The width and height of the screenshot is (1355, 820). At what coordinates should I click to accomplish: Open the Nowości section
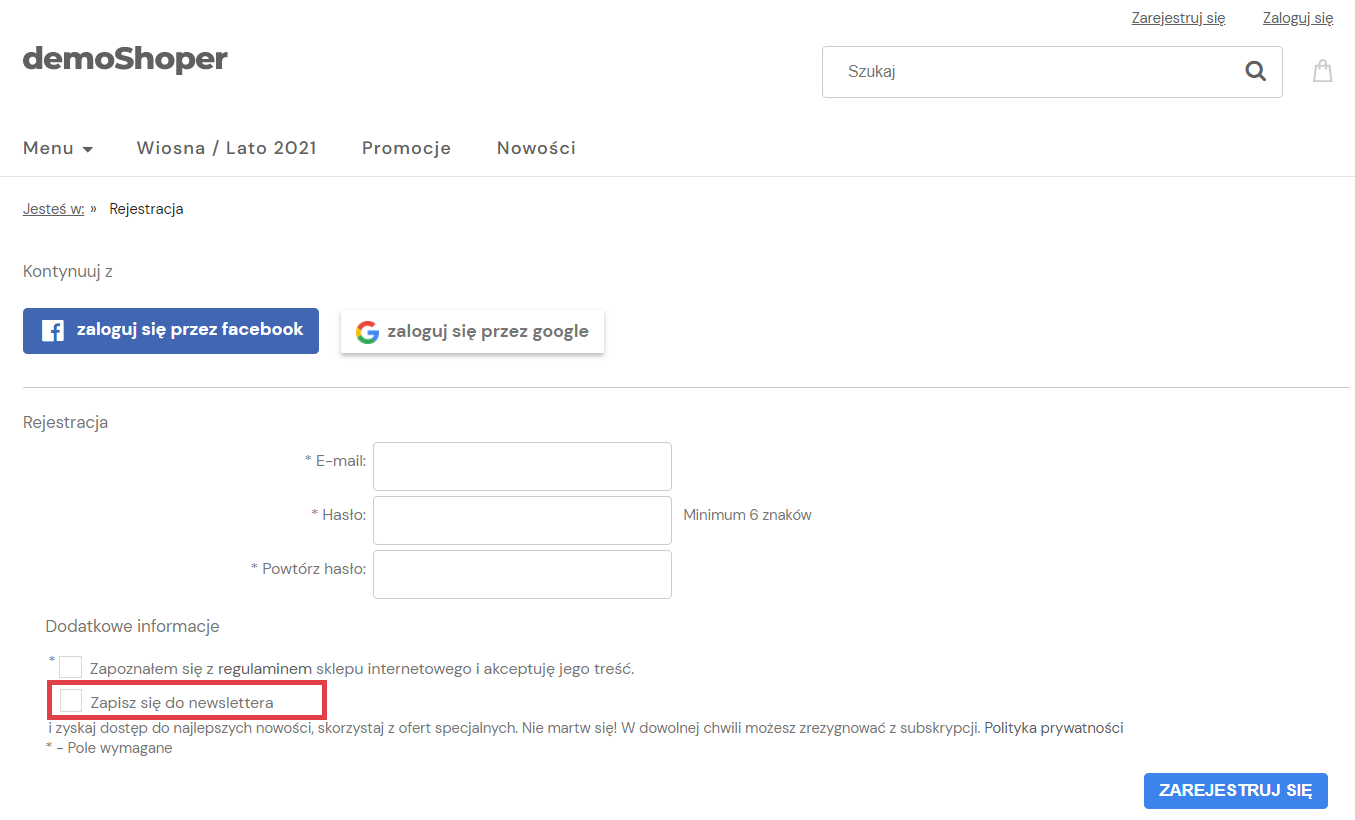[536, 147]
